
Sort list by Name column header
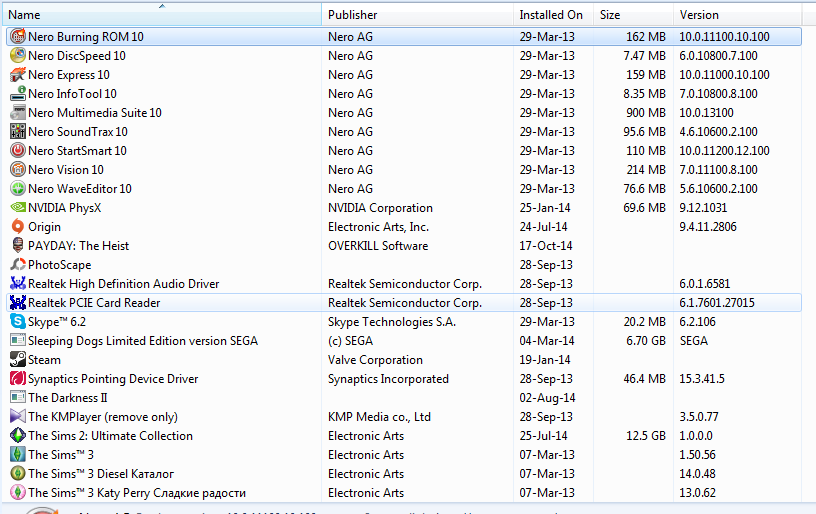160,15
